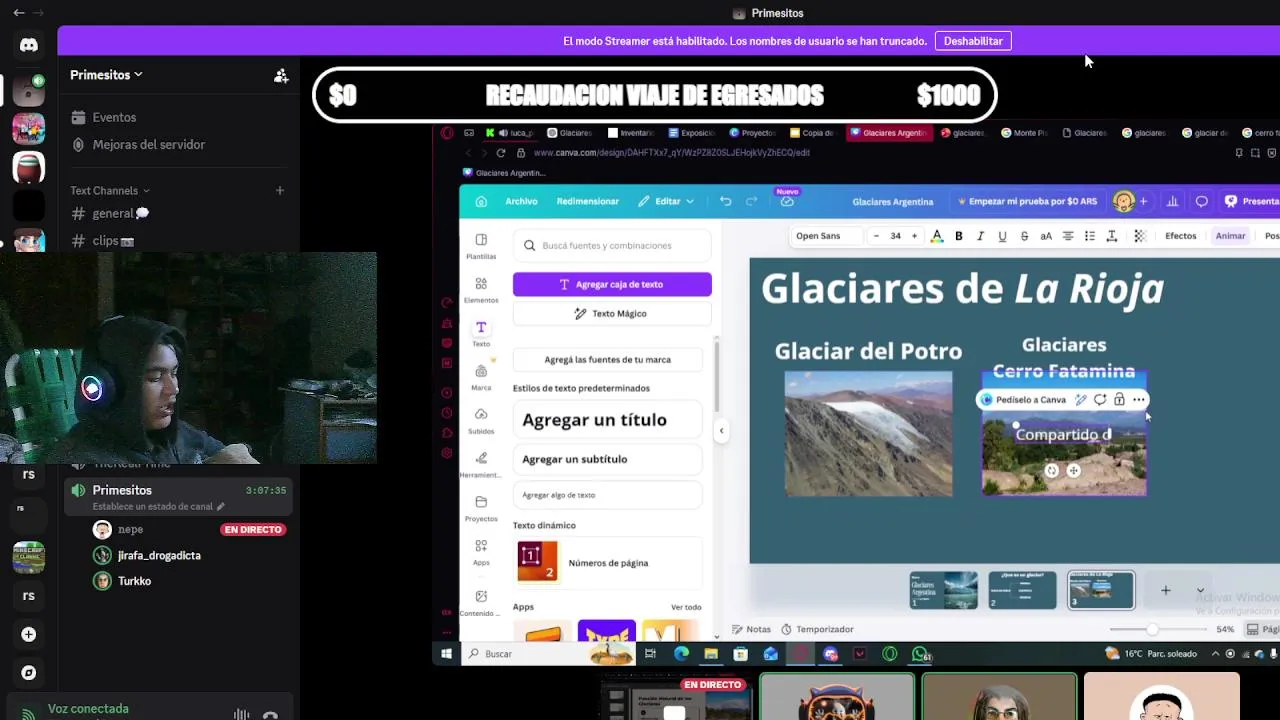The width and height of the screenshot is (1280, 720).
Task: Toggle the bulleted list format
Action: [1090, 236]
